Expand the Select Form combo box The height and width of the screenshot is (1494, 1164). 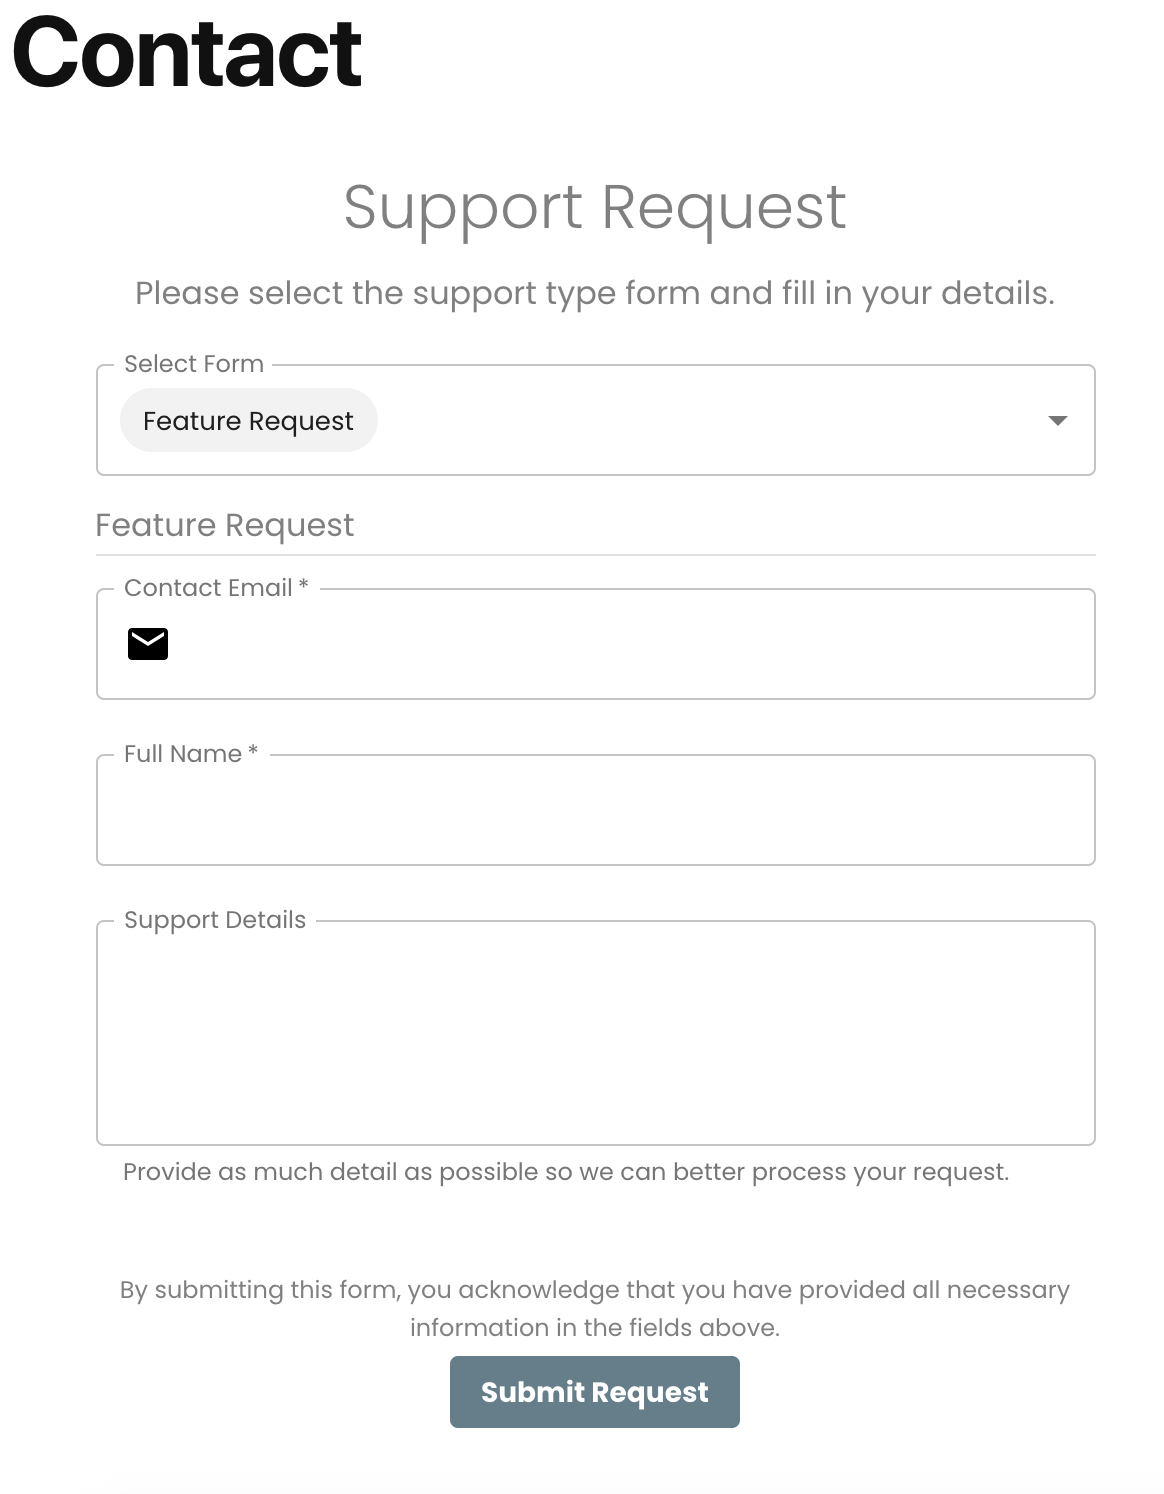click(596, 420)
